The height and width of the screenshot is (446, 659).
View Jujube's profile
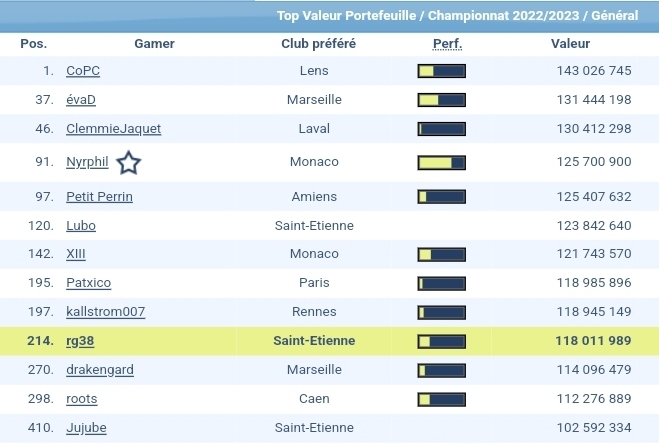pos(86,428)
